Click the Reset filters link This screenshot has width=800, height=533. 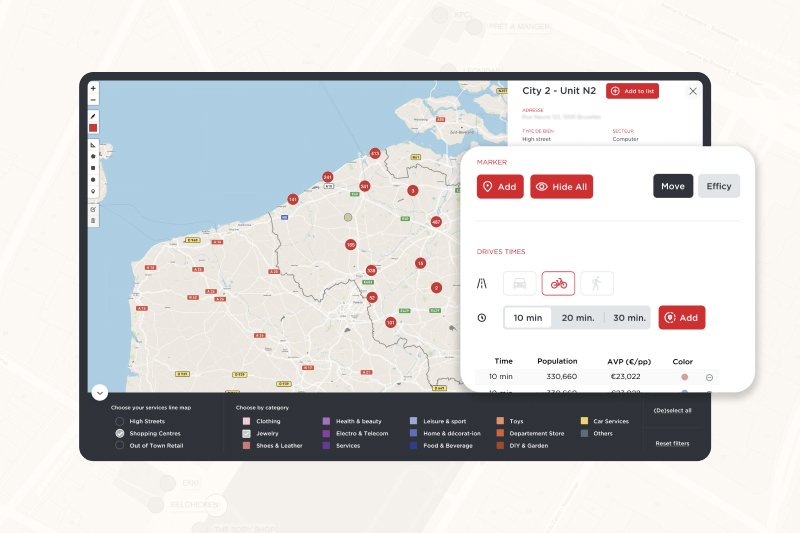click(672, 443)
